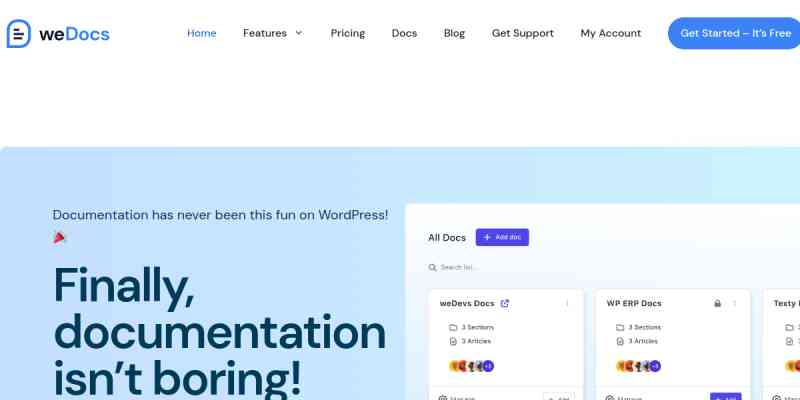Image resolution: width=800 pixels, height=400 pixels.
Task: Click the folder icon on weDevs Docs card
Action: pyautogui.click(x=453, y=327)
